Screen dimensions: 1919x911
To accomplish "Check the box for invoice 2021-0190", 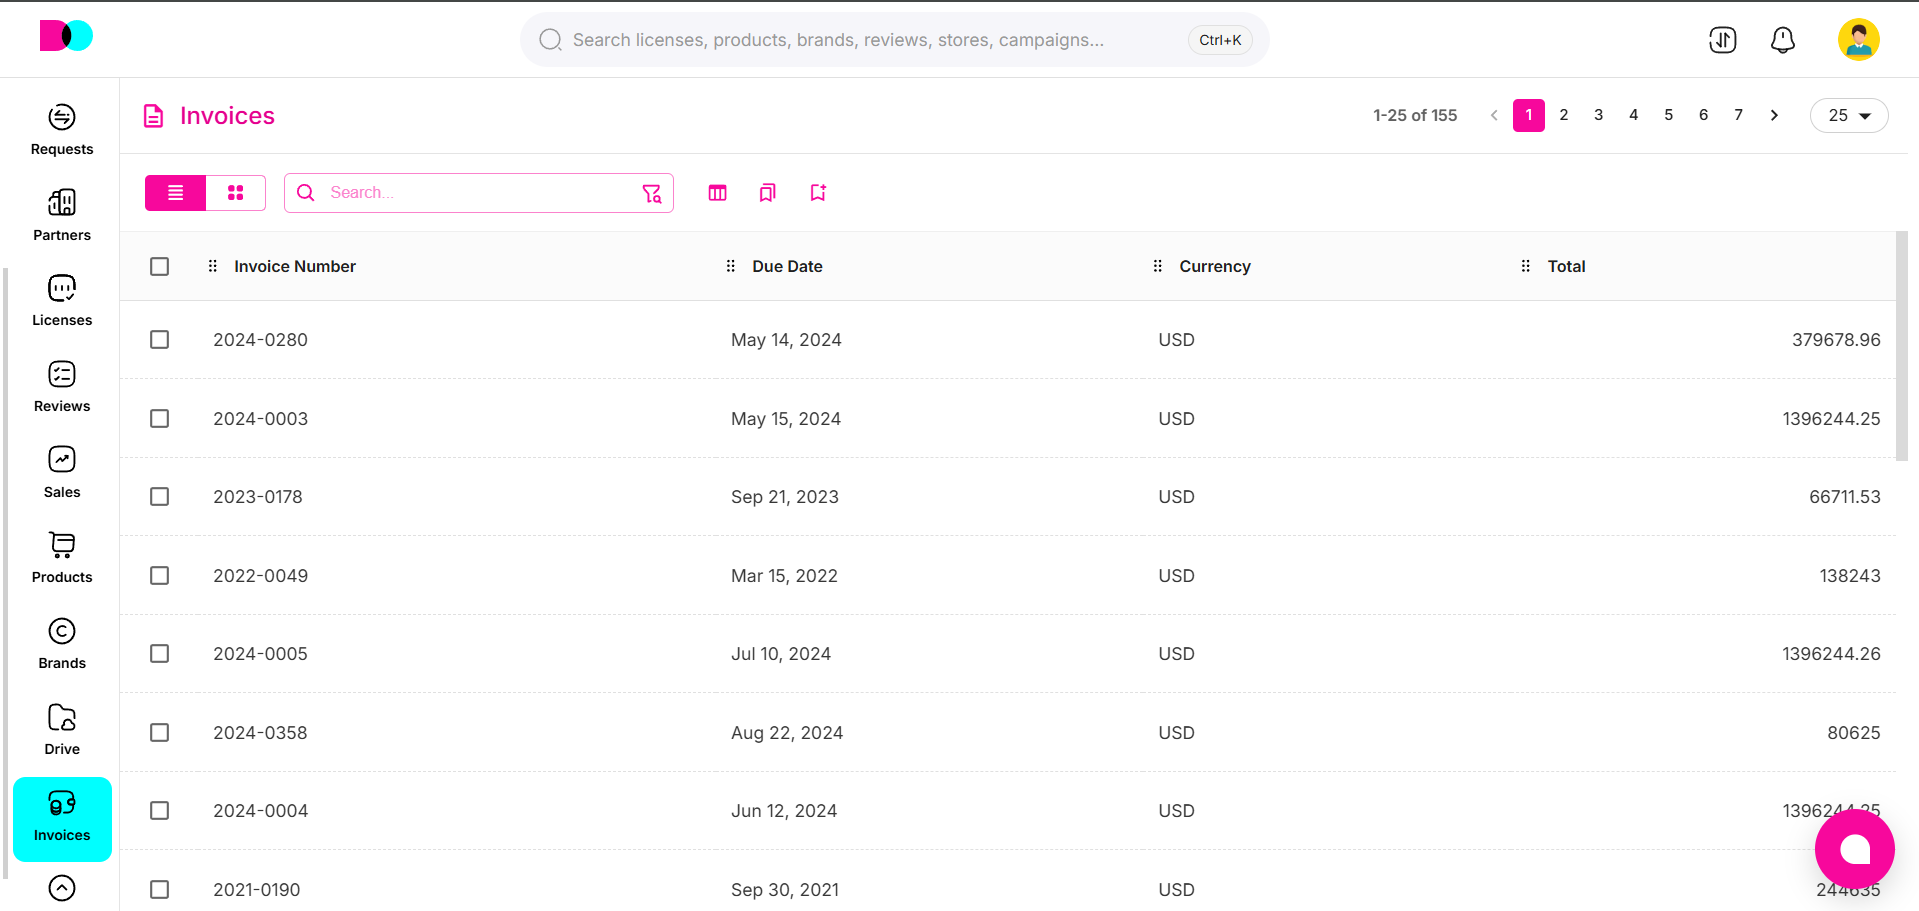I will coord(160,890).
